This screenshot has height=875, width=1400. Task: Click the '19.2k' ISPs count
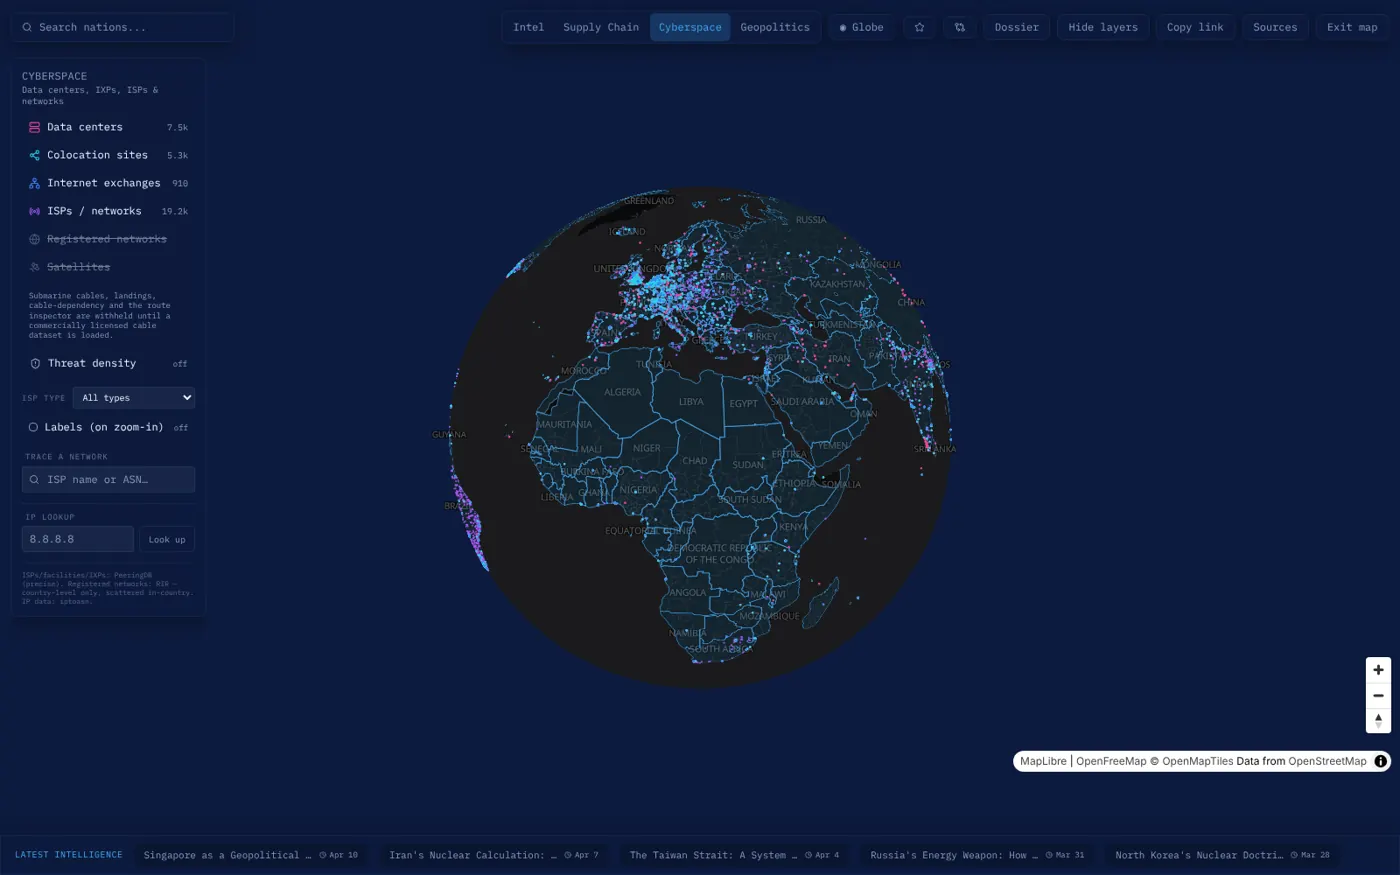pyautogui.click(x=175, y=211)
